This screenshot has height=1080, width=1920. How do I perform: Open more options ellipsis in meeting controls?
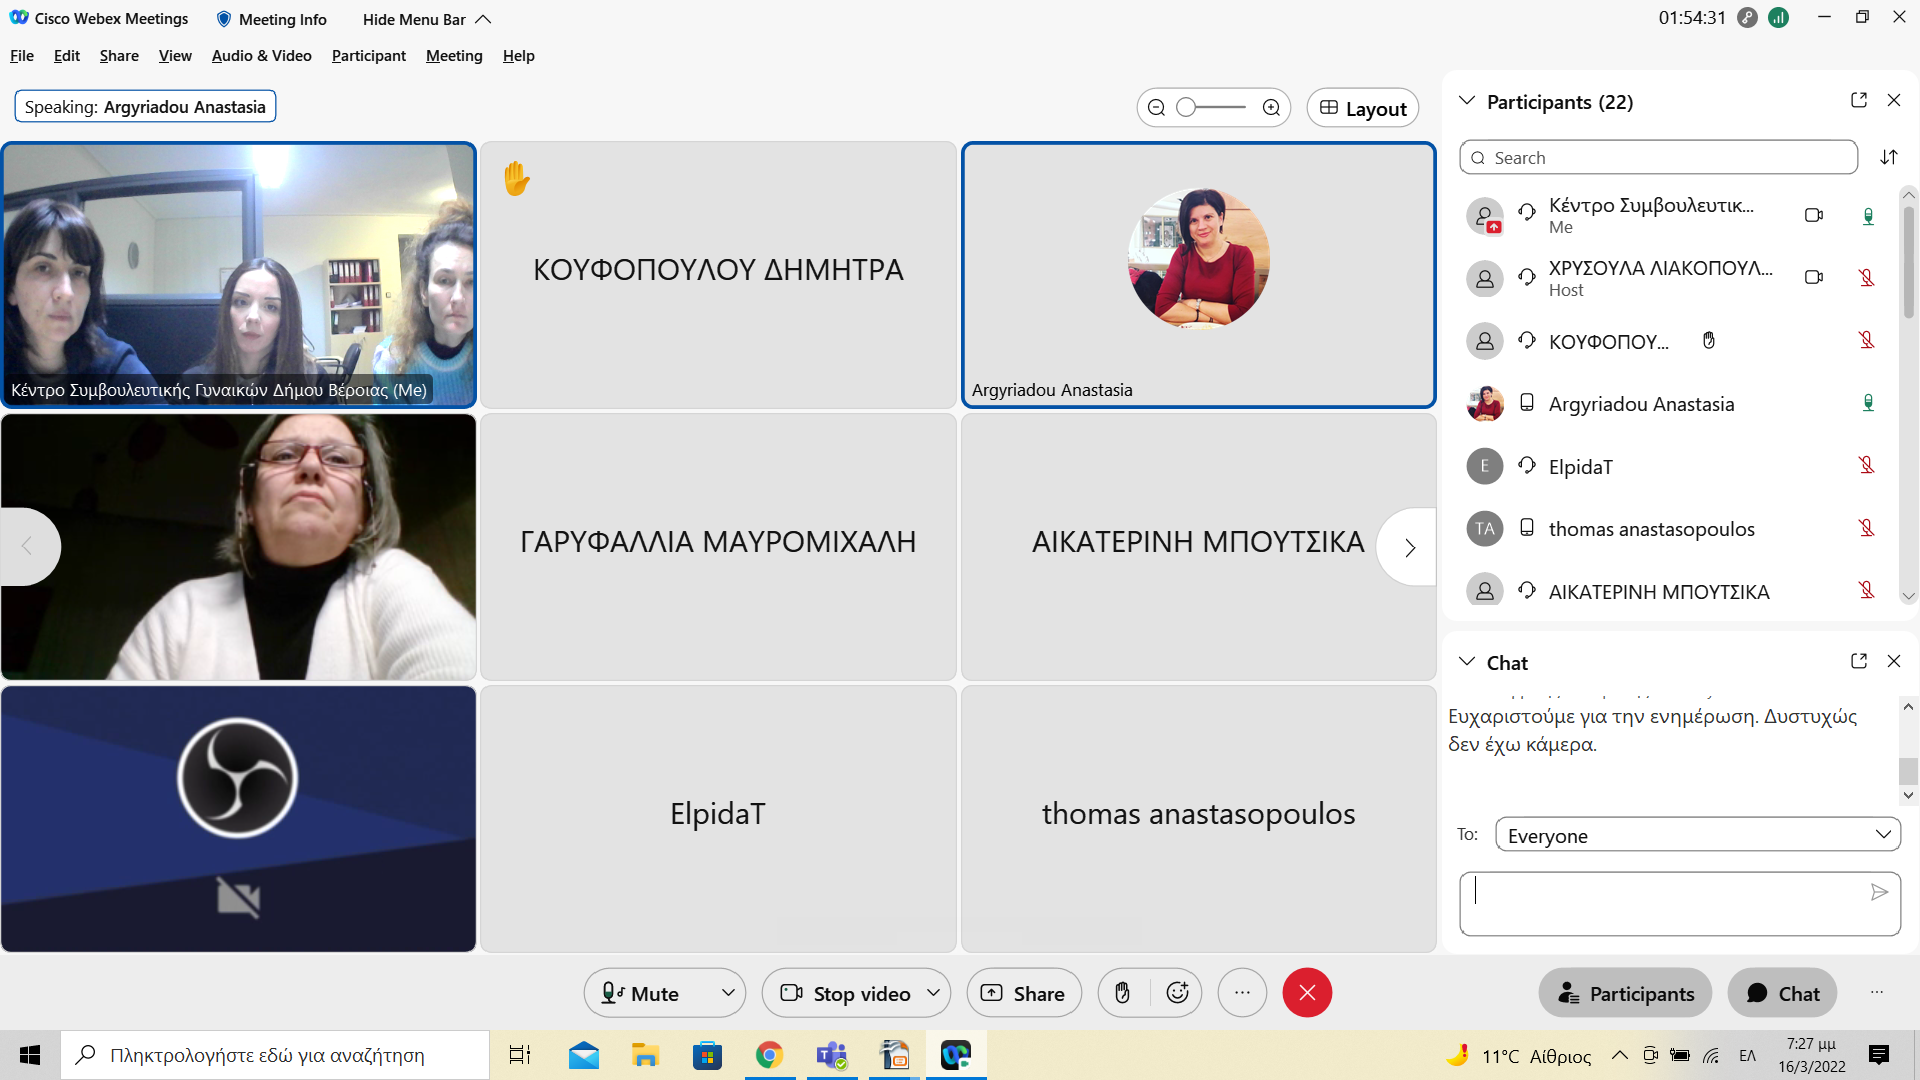coord(1242,993)
